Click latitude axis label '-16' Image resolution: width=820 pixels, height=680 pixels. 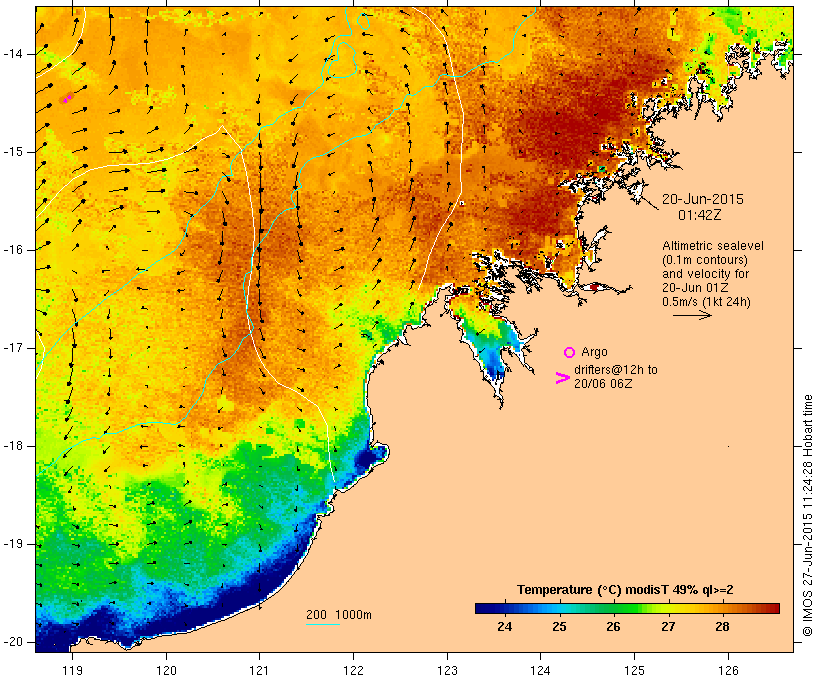coord(13,250)
